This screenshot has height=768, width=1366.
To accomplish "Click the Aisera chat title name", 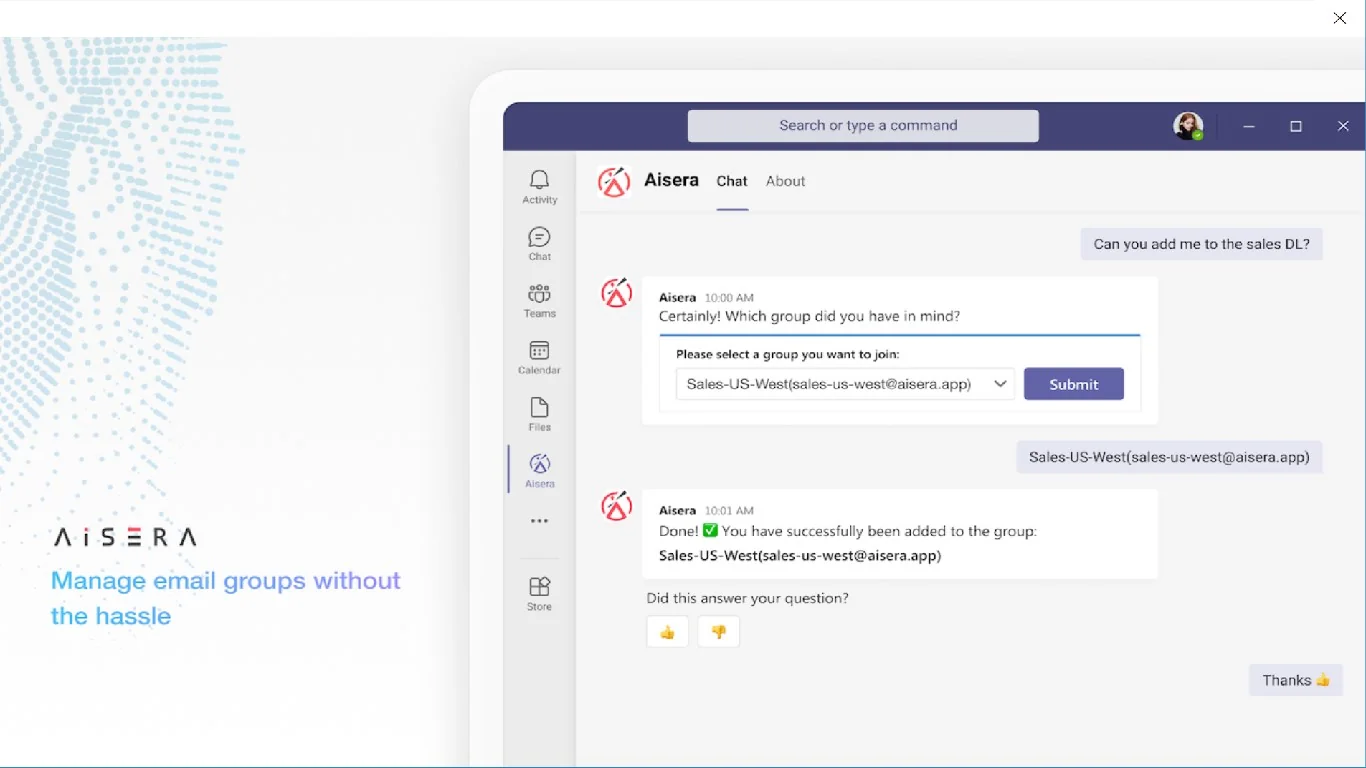I will [x=671, y=181].
